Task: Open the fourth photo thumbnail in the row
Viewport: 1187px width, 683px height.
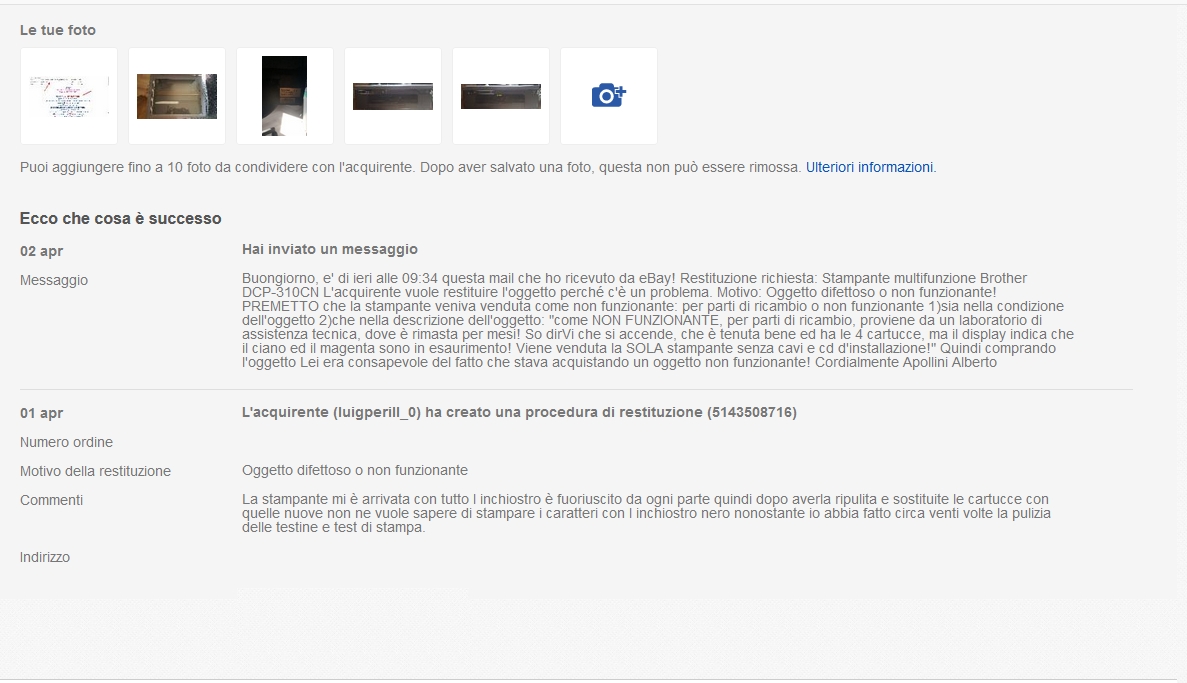Action: [x=393, y=95]
